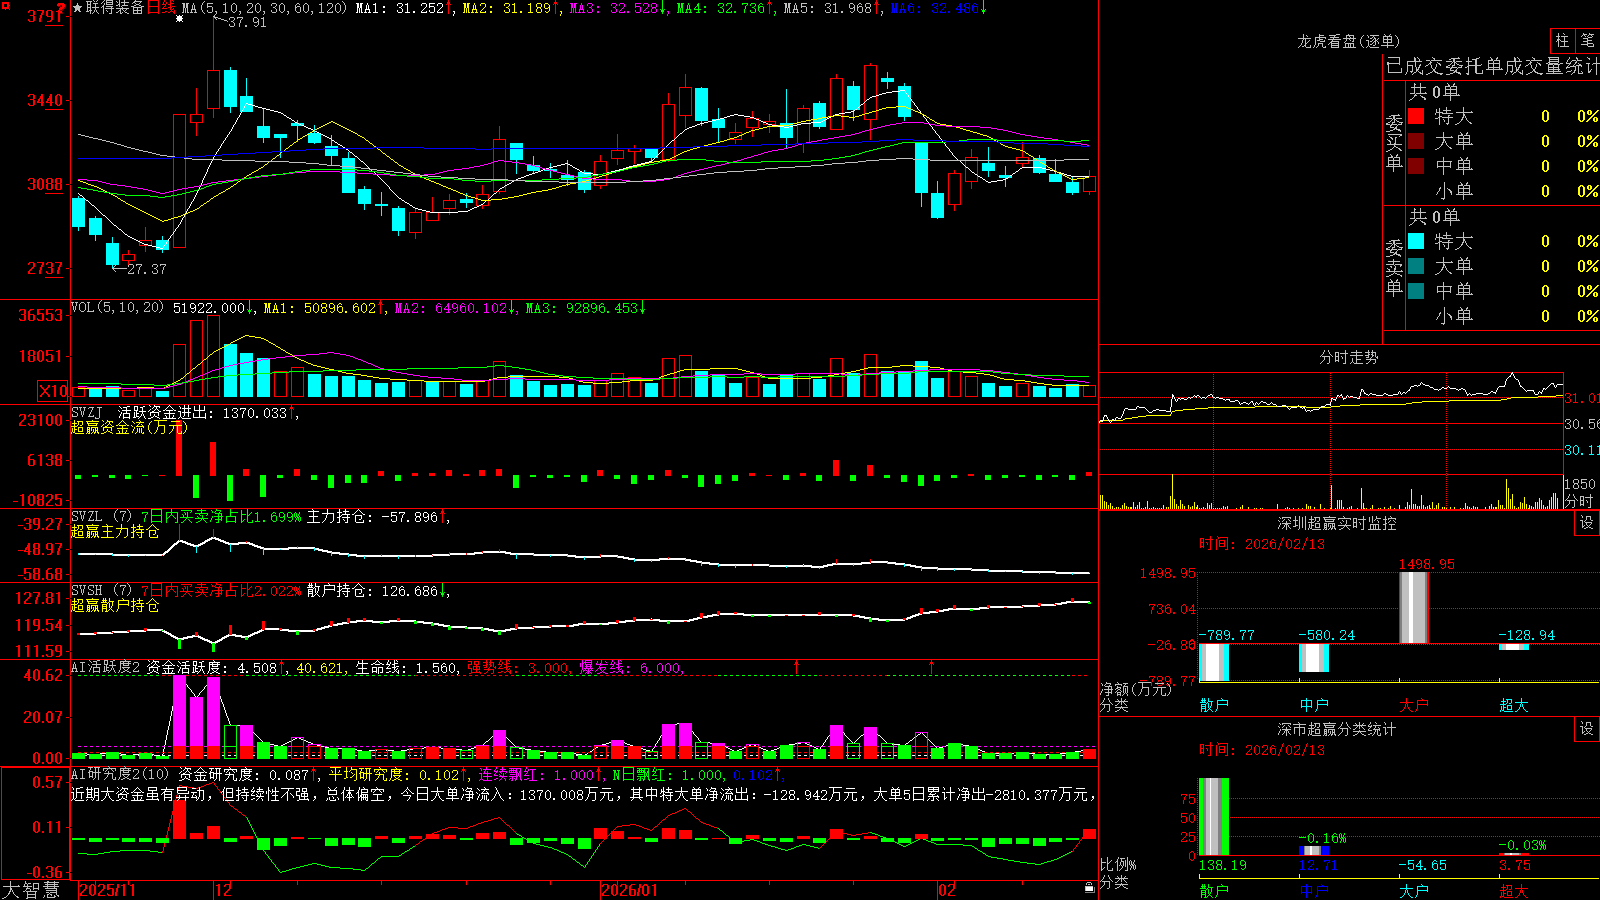Click the red 特大 buy-order color swatch

coord(1416,116)
